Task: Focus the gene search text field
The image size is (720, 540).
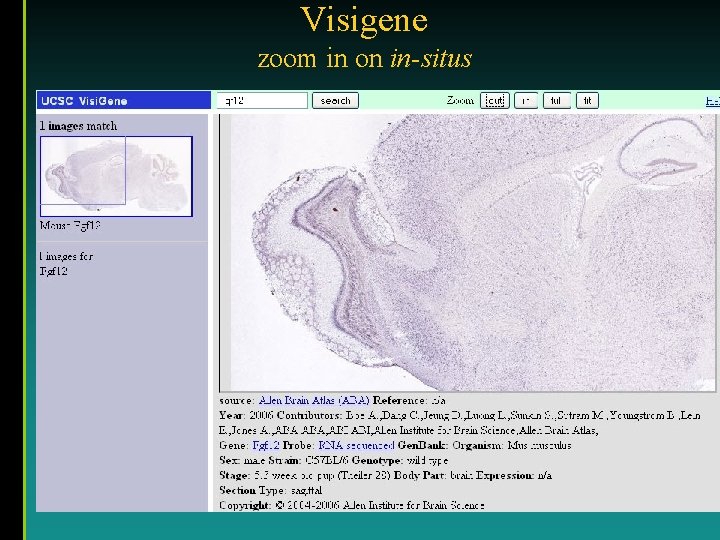Action: click(262, 101)
